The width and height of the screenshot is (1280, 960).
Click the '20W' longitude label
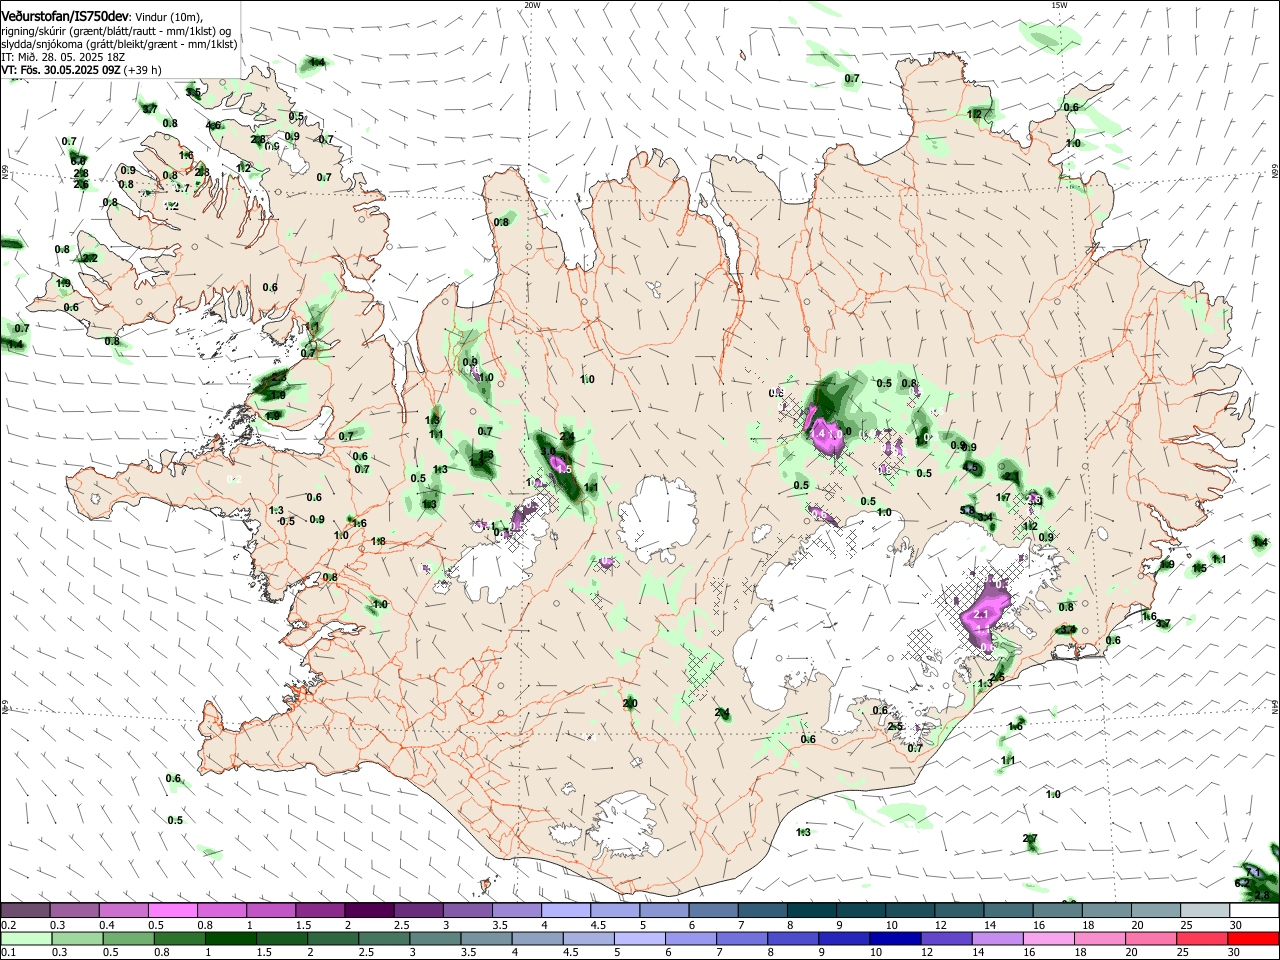532,5
